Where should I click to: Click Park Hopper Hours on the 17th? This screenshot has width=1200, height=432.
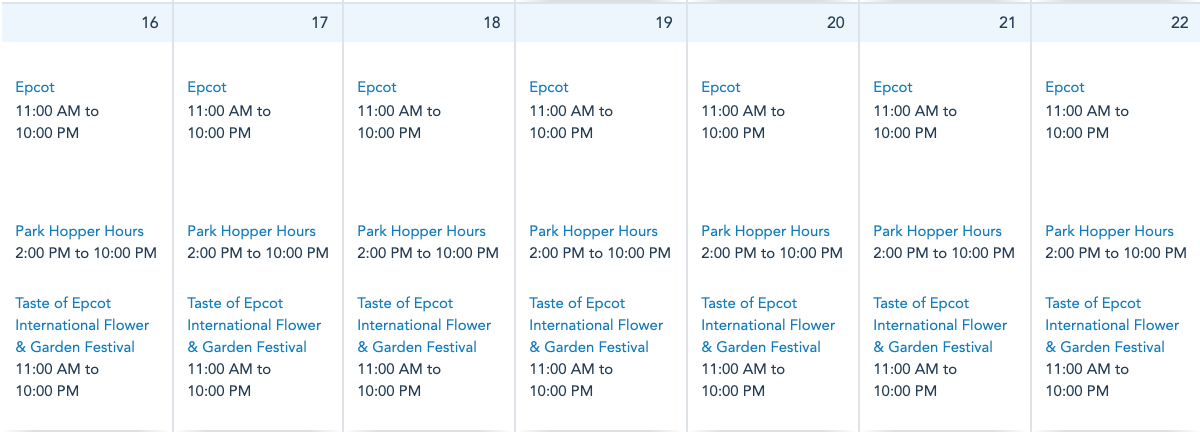point(252,231)
